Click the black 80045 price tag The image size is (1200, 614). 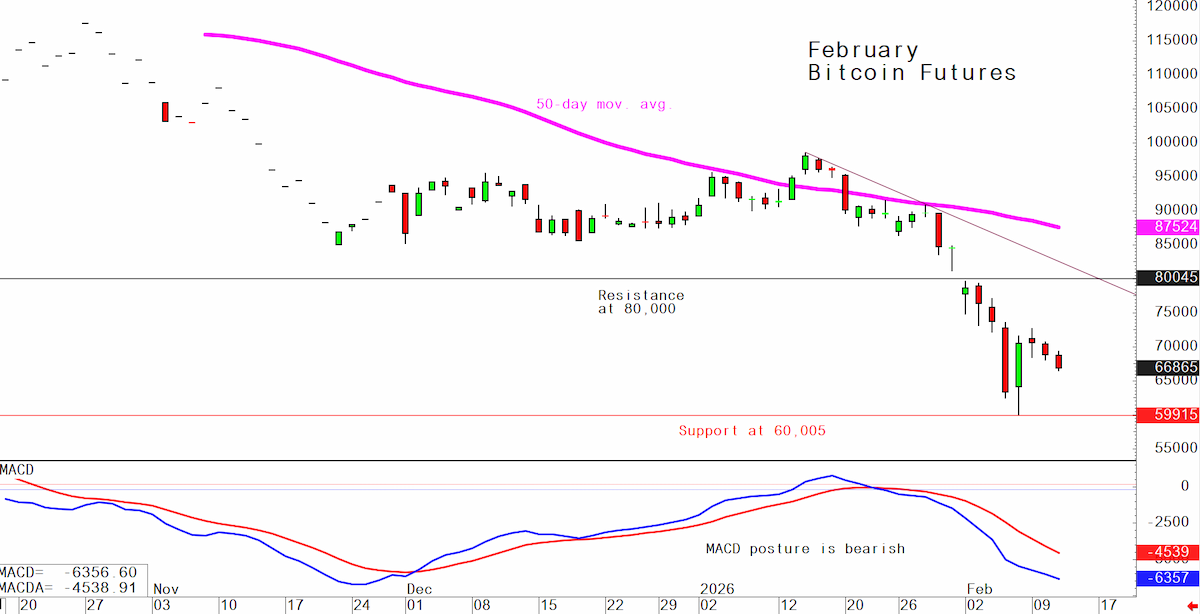pyautogui.click(x=1168, y=278)
